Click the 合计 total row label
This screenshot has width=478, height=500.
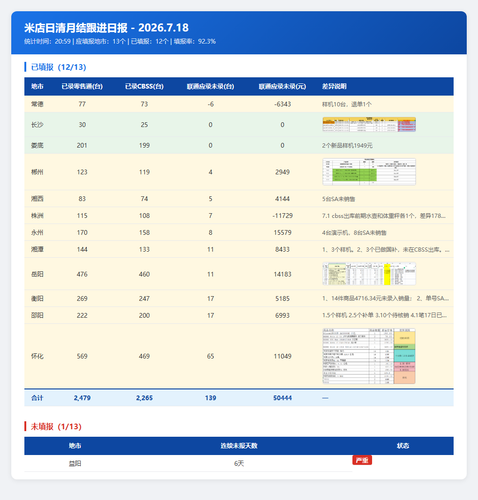(x=37, y=398)
